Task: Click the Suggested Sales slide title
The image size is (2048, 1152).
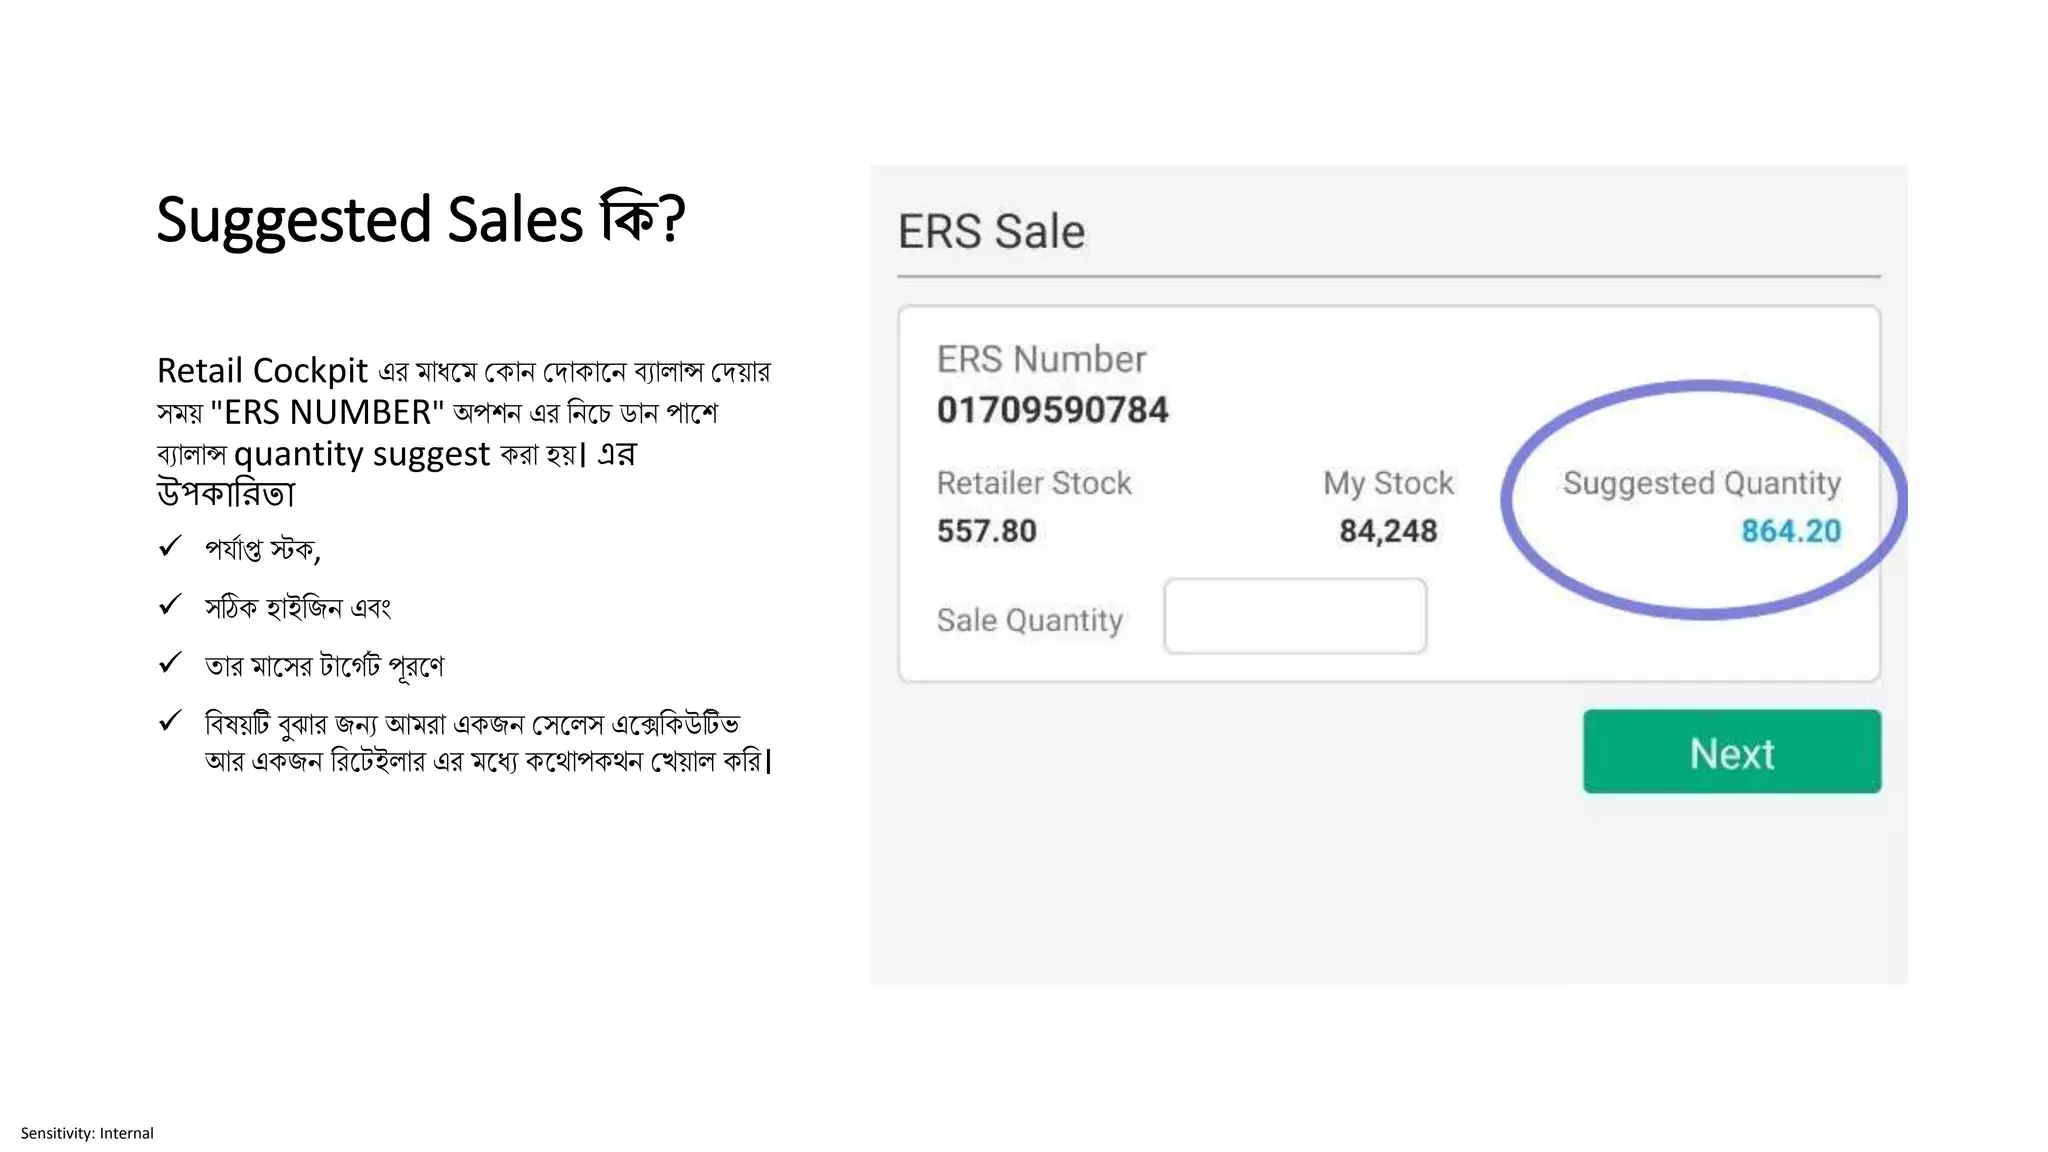Action: click(421, 219)
